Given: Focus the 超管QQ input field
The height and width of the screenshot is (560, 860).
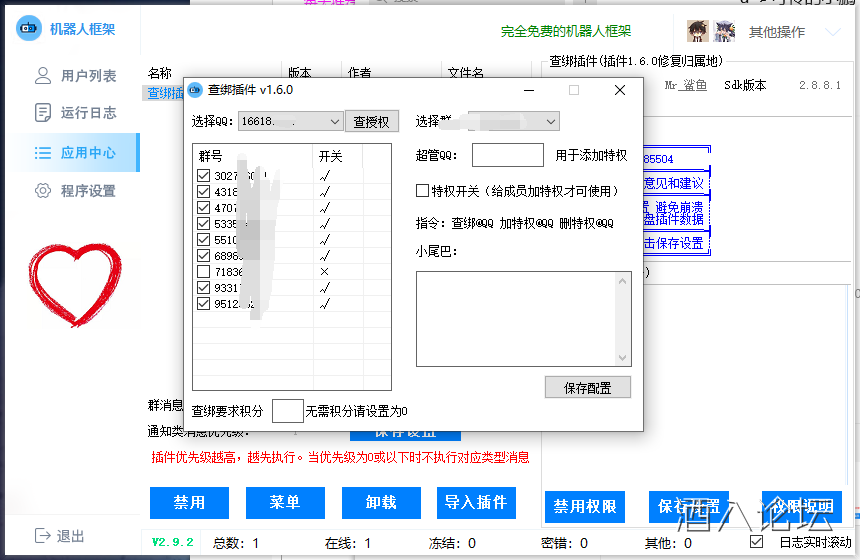Looking at the screenshot, I should point(507,155).
